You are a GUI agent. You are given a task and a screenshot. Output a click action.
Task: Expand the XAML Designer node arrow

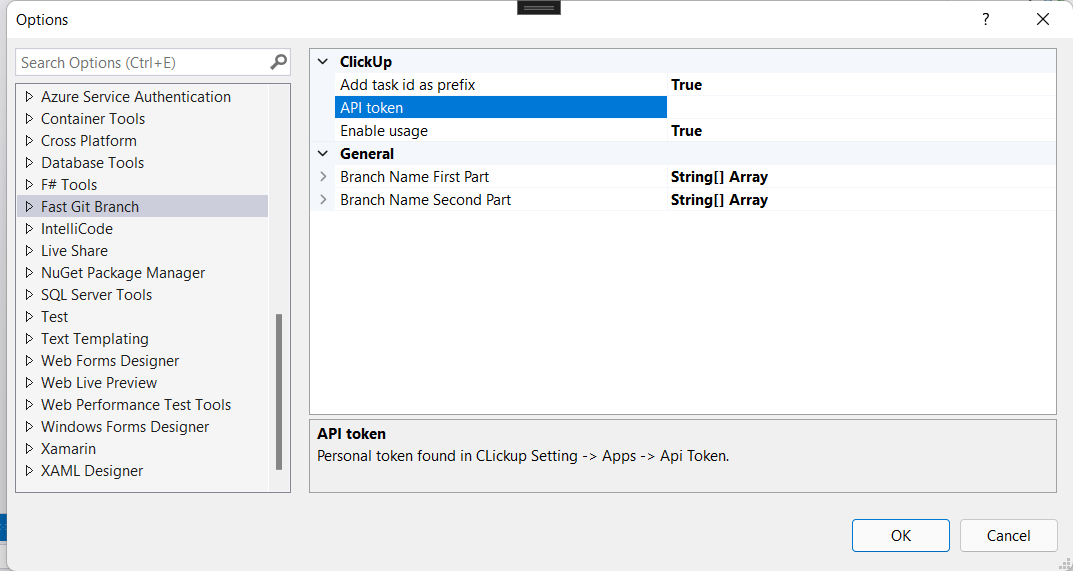point(29,470)
